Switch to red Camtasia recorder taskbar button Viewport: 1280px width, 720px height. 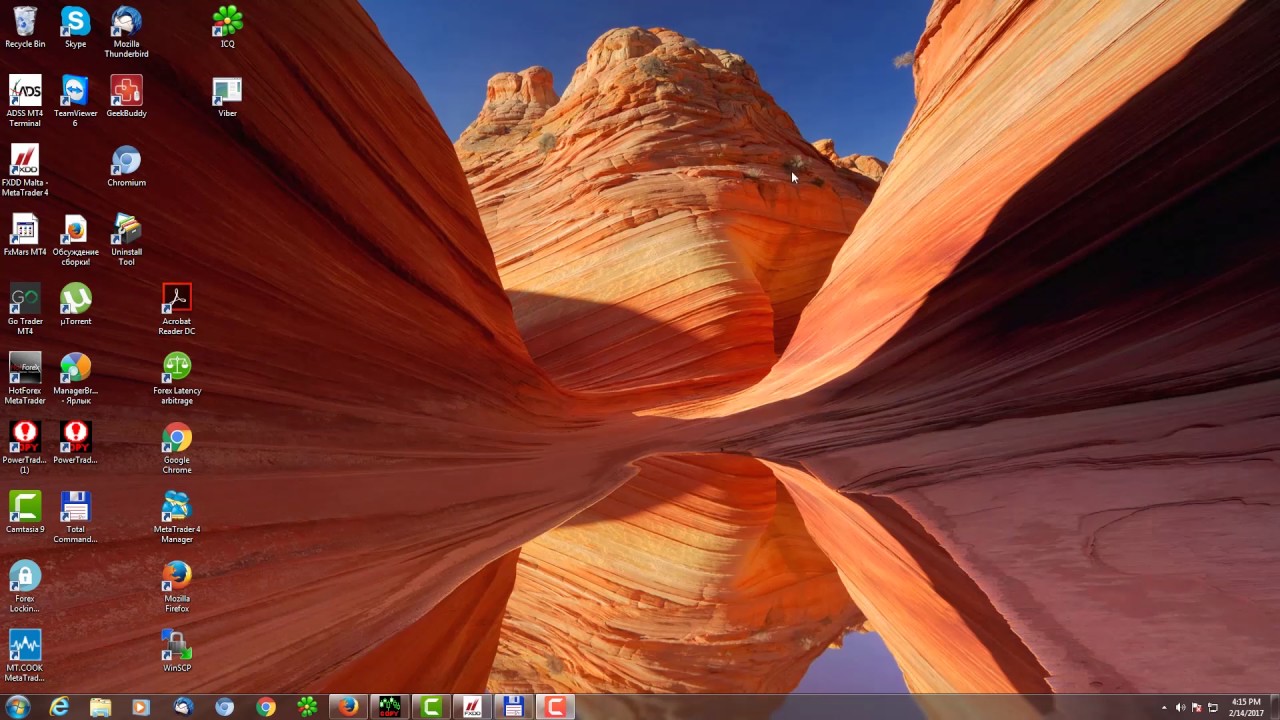(554, 707)
